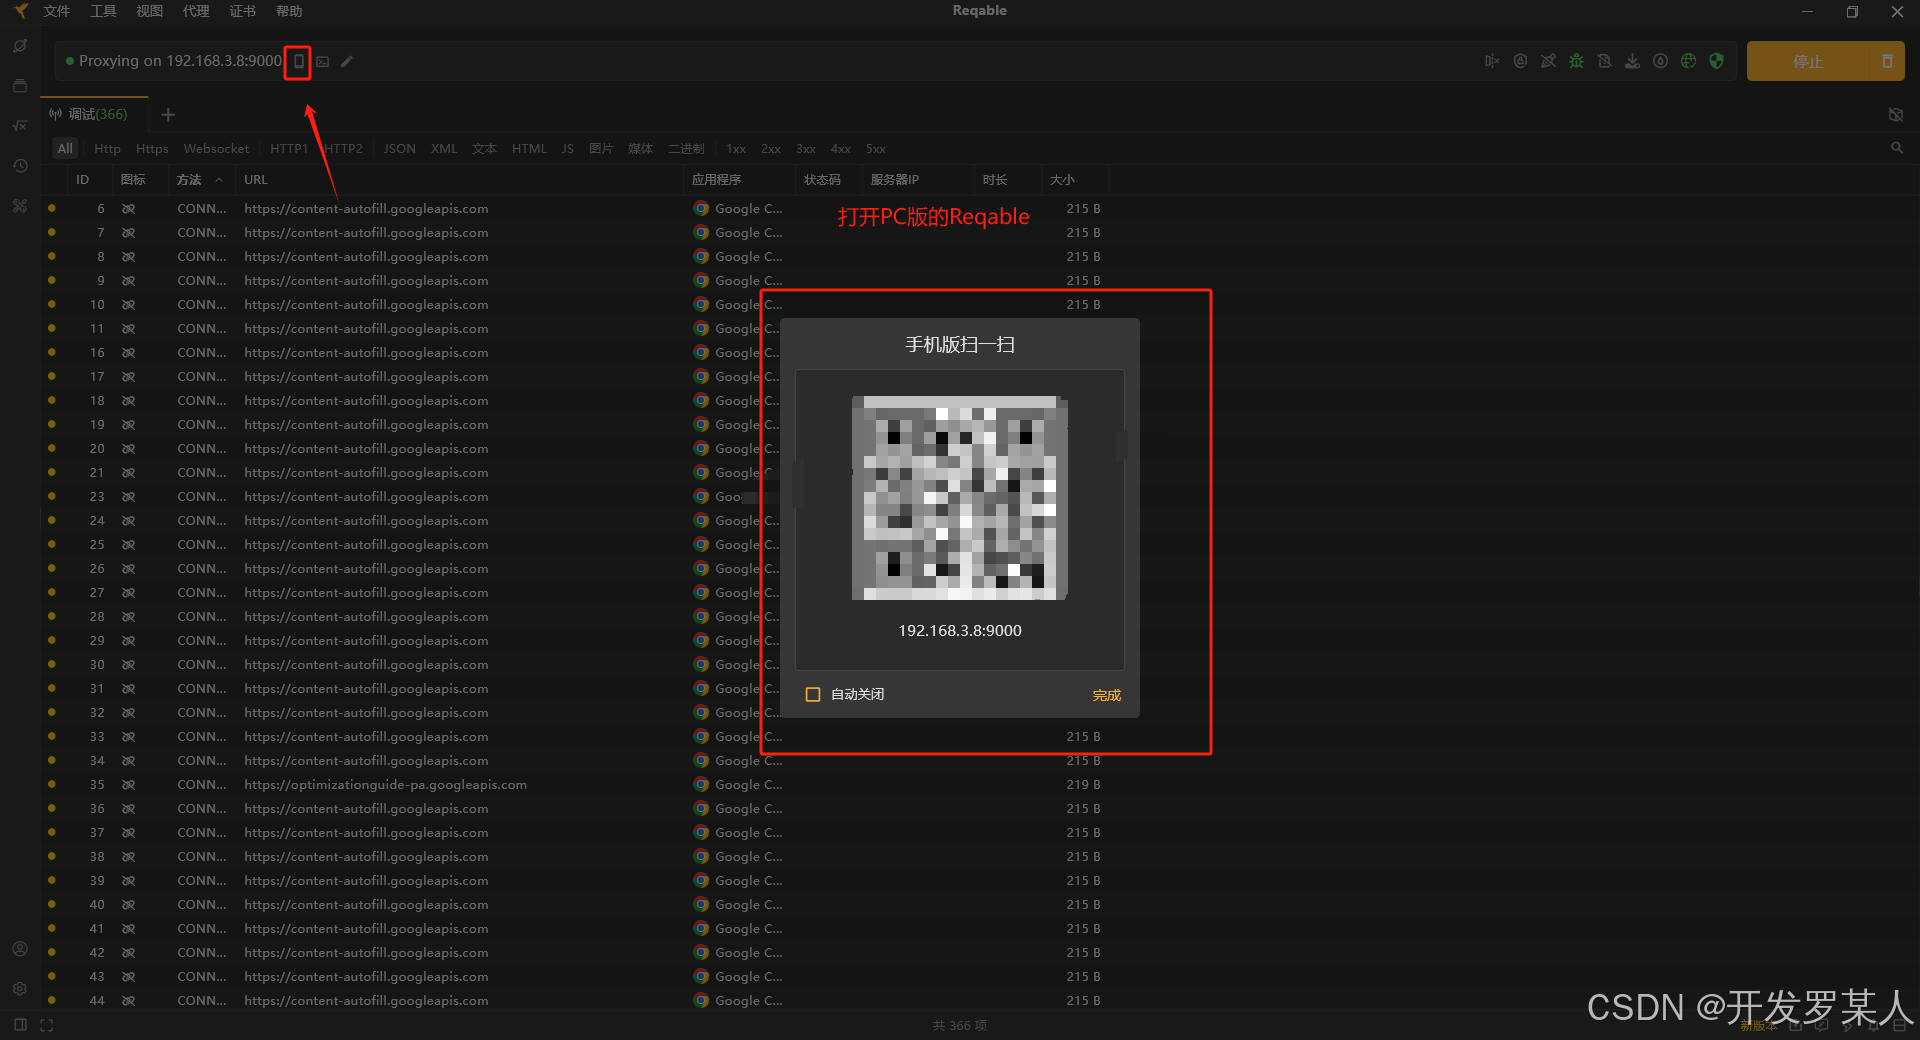Filter by 2xx status codes
1920x1040 pixels.
pos(771,148)
